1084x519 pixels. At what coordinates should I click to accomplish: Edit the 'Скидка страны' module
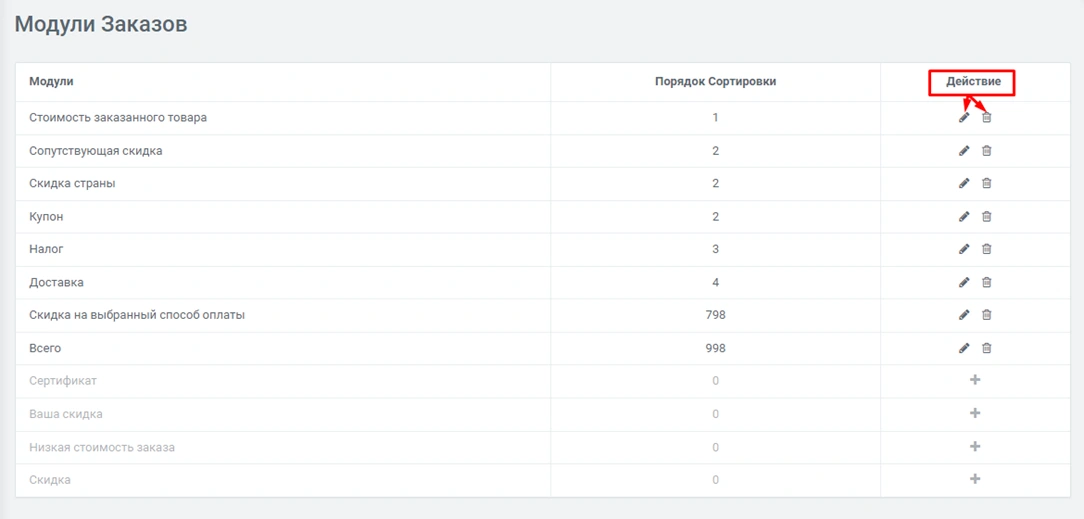[x=964, y=184]
